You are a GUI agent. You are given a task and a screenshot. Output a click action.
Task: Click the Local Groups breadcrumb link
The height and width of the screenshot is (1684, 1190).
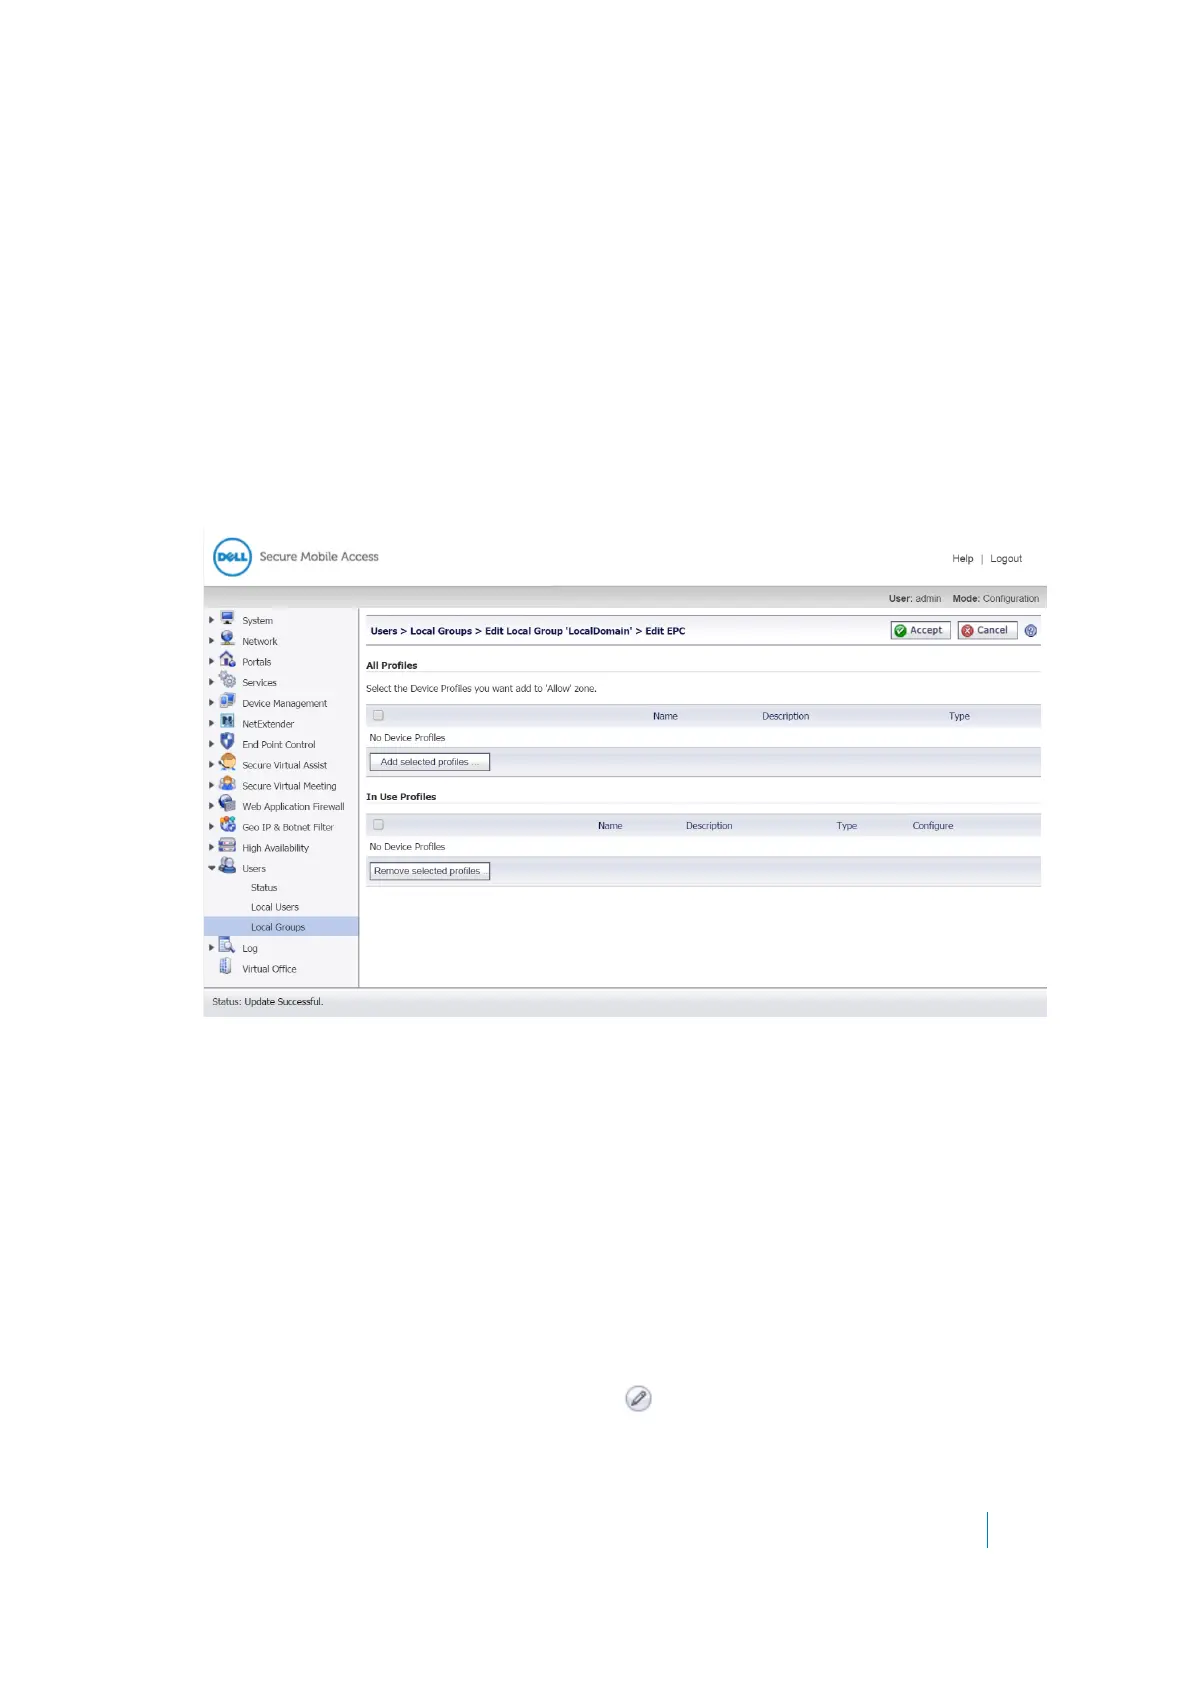coord(441,631)
